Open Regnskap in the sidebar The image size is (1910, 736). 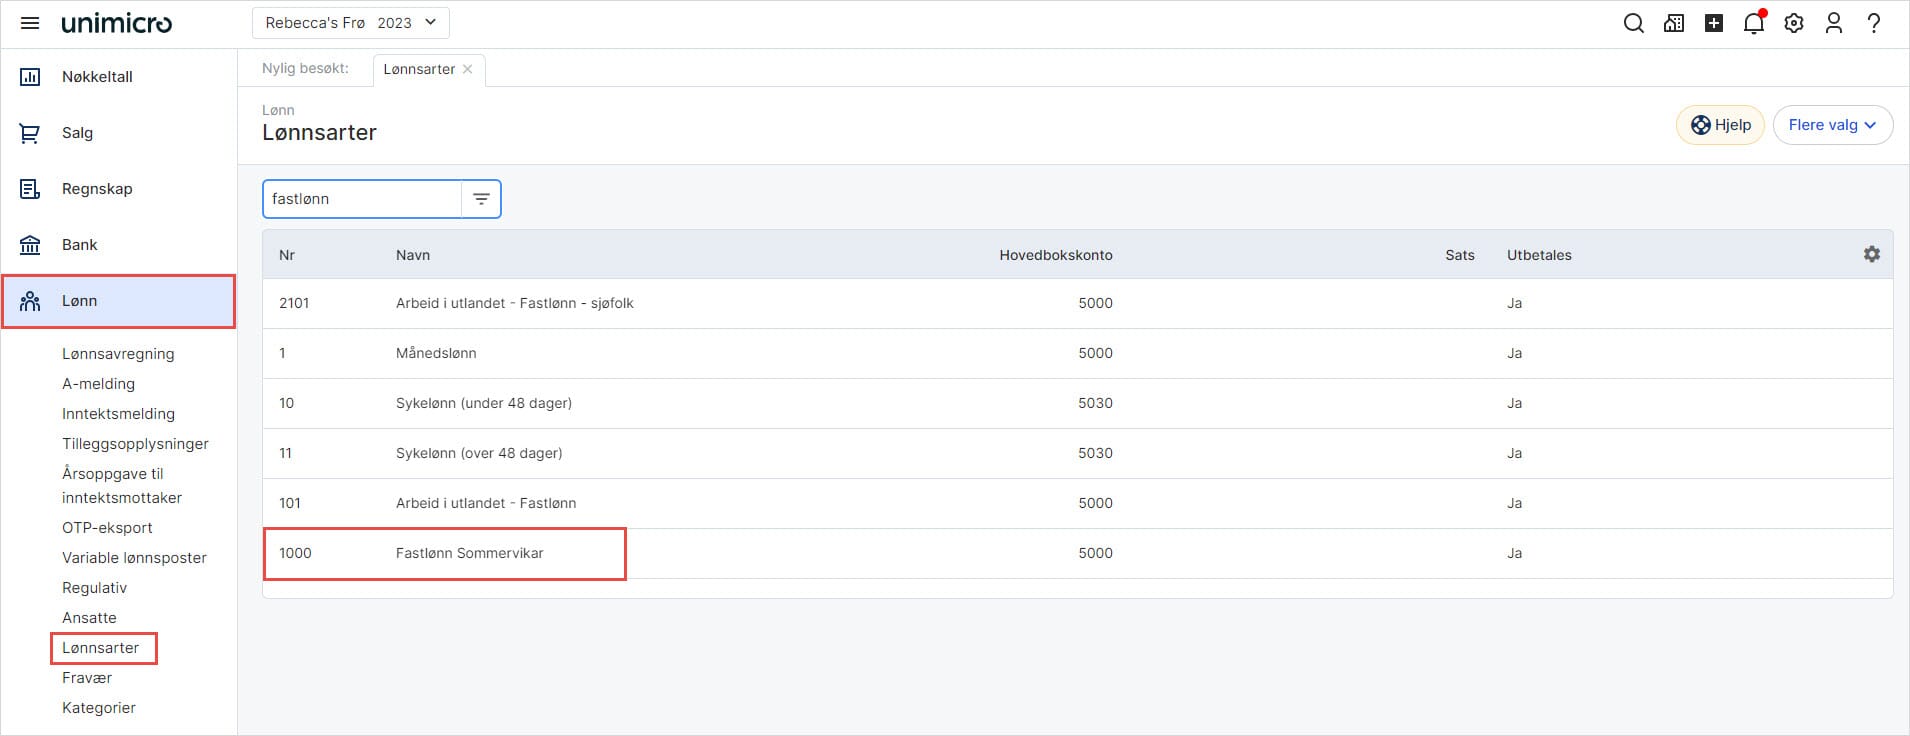(x=97, y=189)
